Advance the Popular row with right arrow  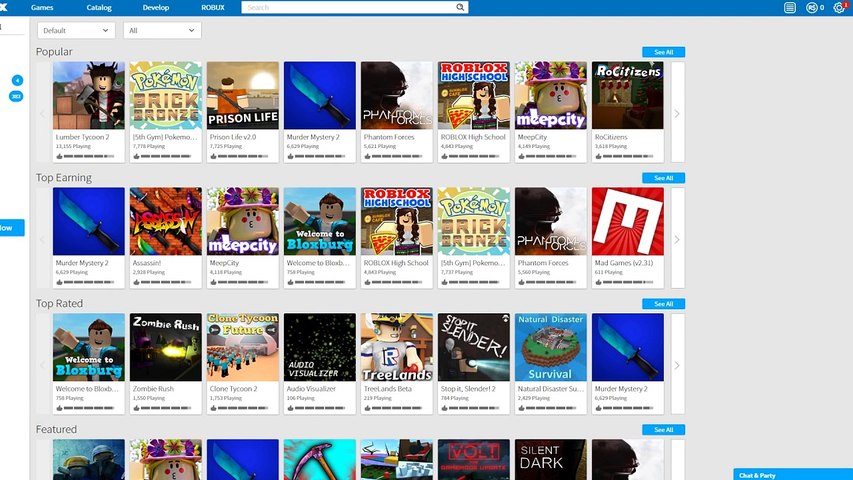677,113
